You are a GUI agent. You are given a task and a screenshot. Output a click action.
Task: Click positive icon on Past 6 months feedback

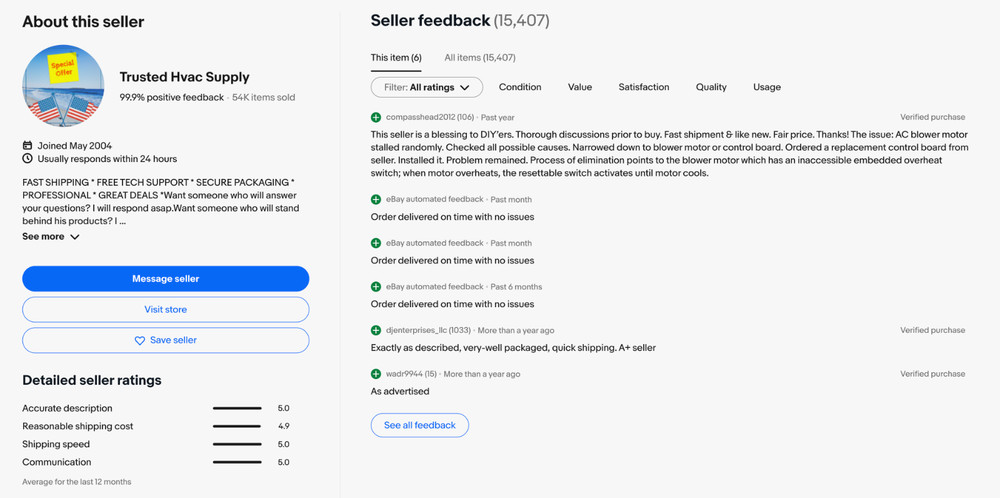click(376, 287)
